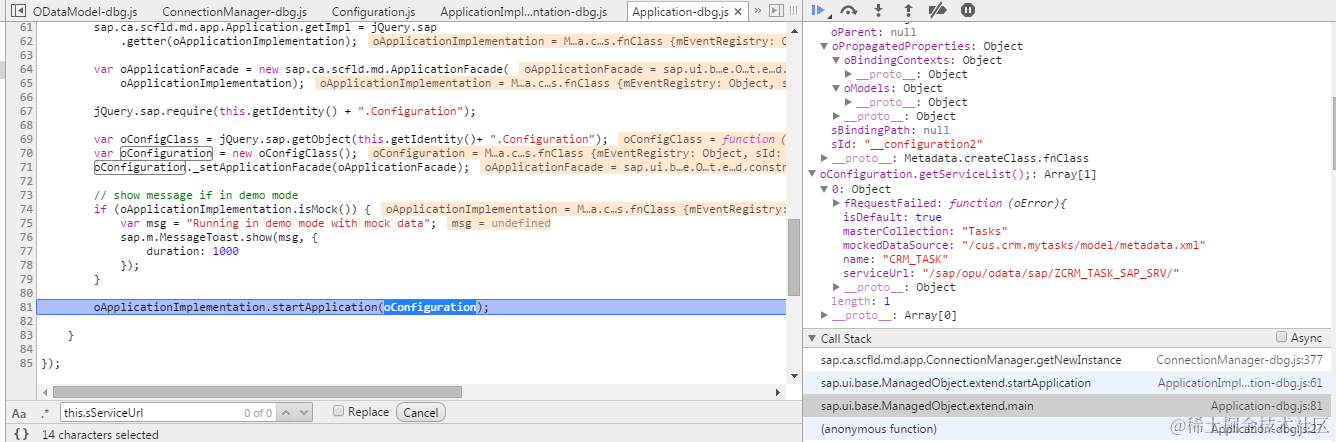Screen dimensions: 1336x442
Task: Open the Application-dbg.js:81 source link
Action: click(x=1266, y=406)
